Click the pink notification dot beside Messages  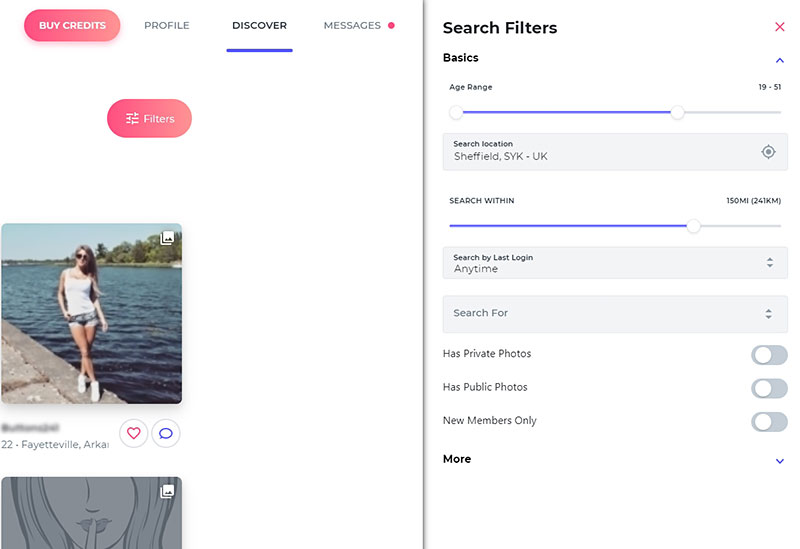391,26
